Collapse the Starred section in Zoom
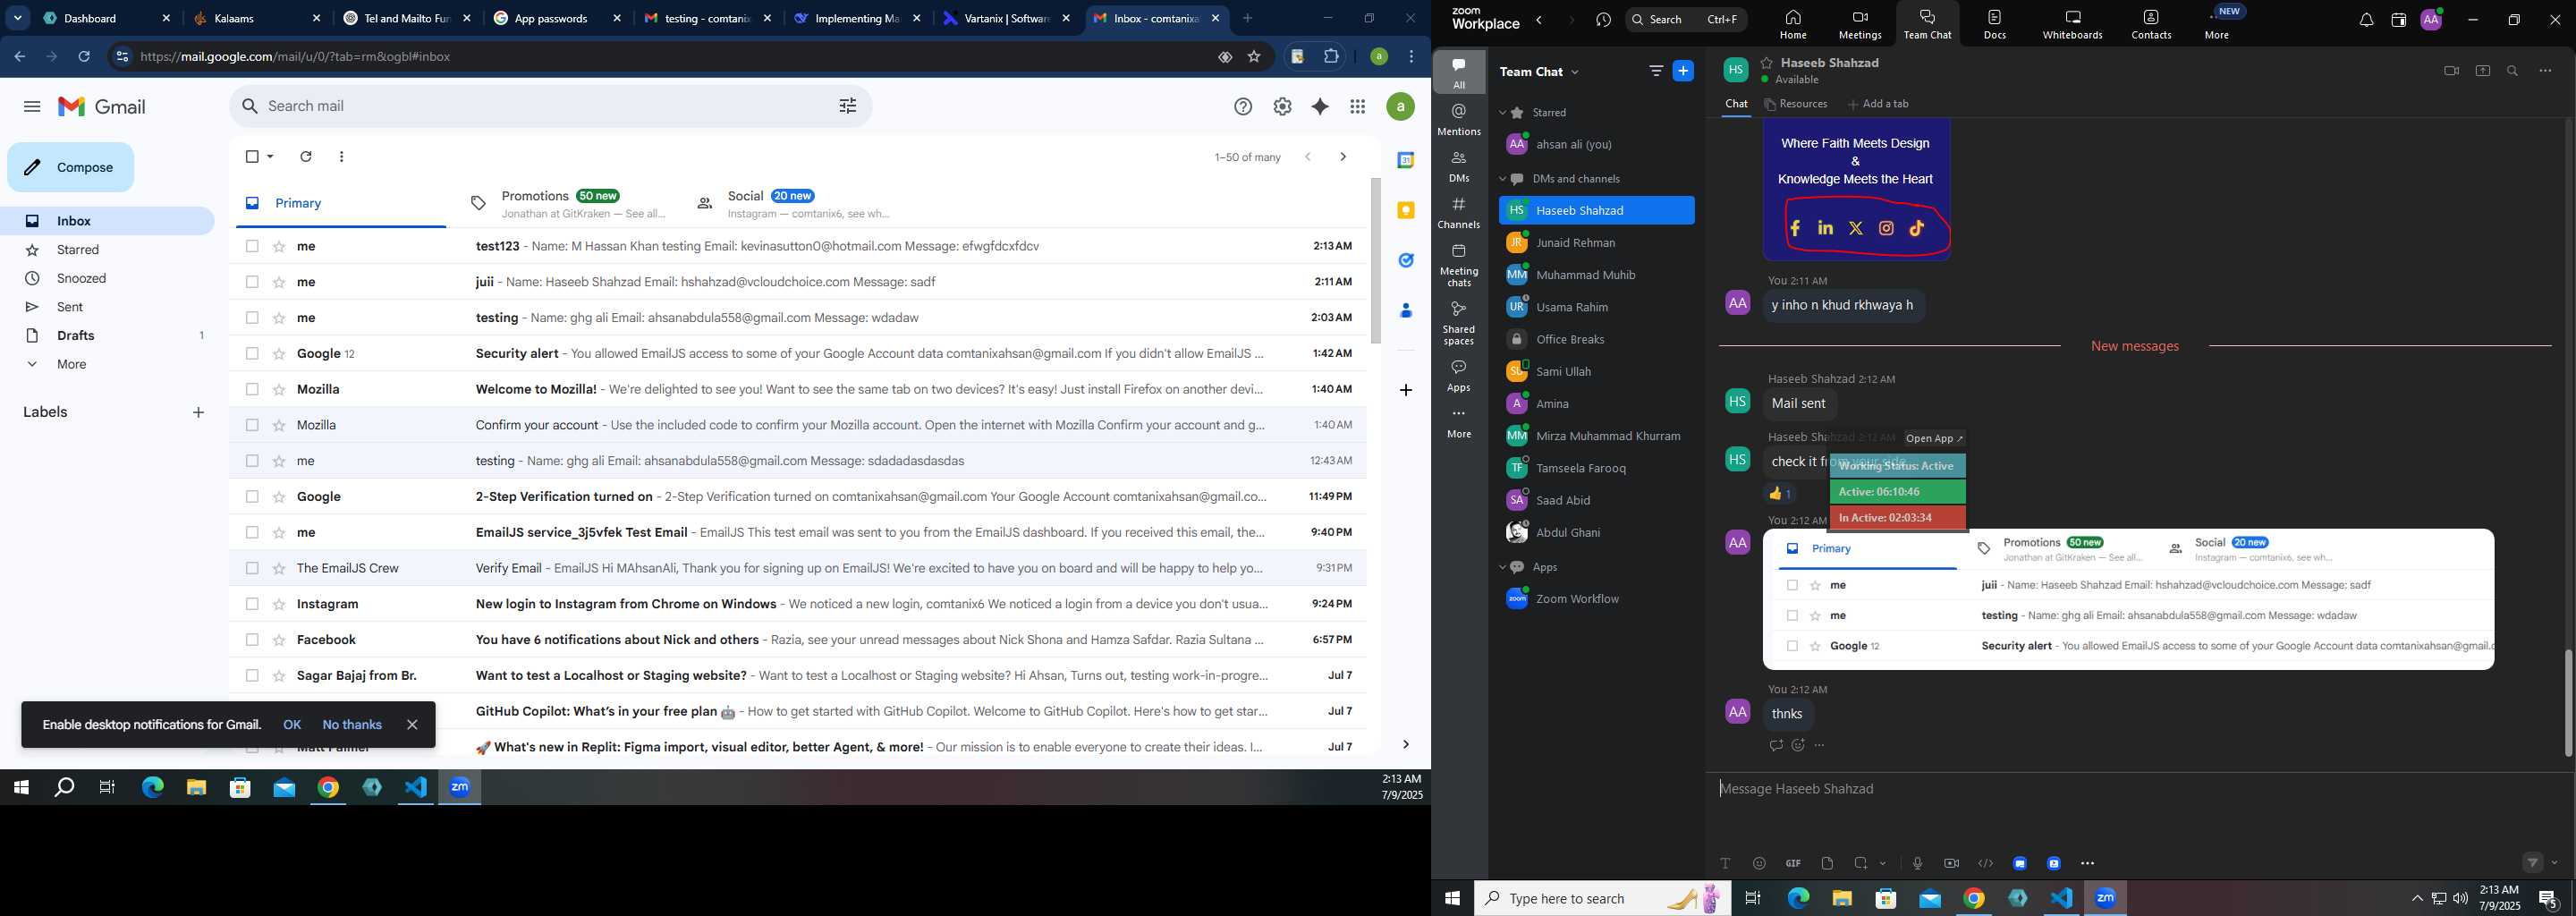The width and height of the screenshot is (2576, 916). pos(1502,113)
